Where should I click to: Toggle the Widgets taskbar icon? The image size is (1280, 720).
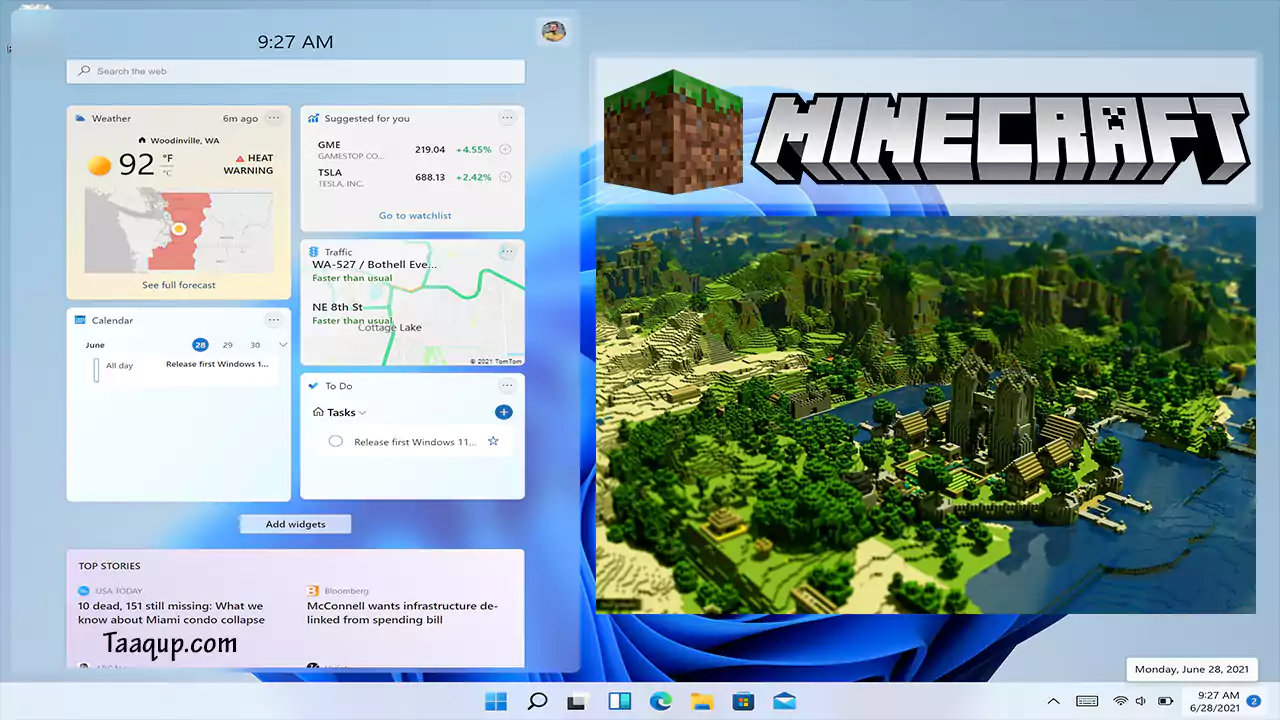pyautogui.click(x=619, y=702)
